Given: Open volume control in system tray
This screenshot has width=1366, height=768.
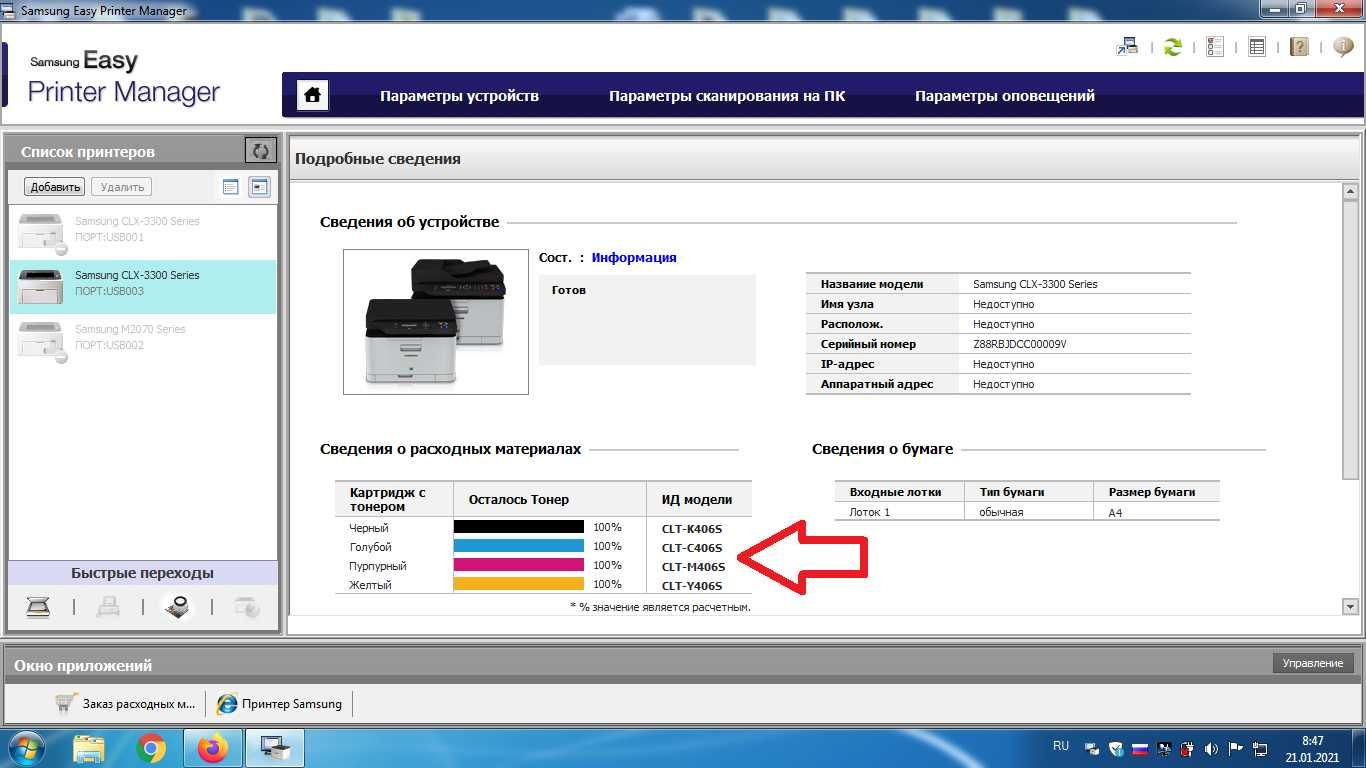Looking at the screenshot, I should [1211, 748].
